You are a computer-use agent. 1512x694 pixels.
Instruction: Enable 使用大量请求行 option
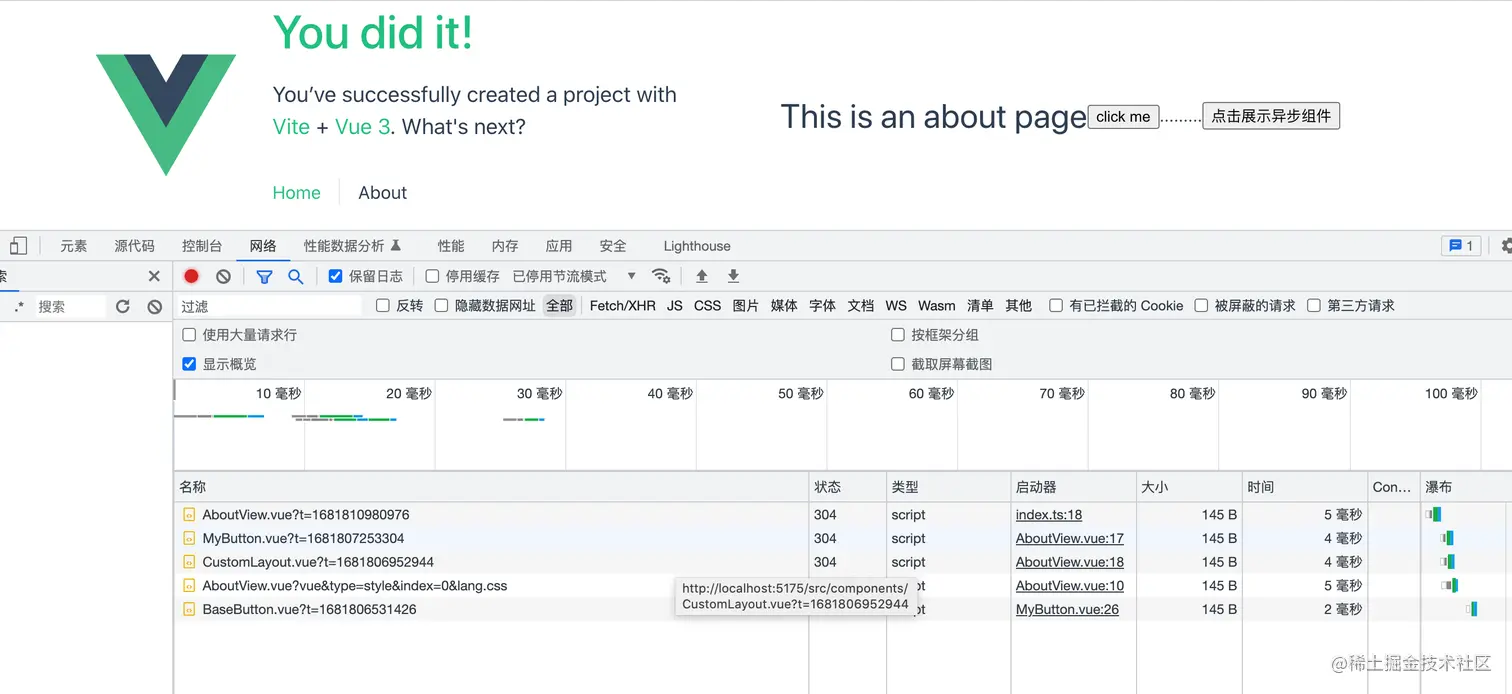[x=189, y=335]
